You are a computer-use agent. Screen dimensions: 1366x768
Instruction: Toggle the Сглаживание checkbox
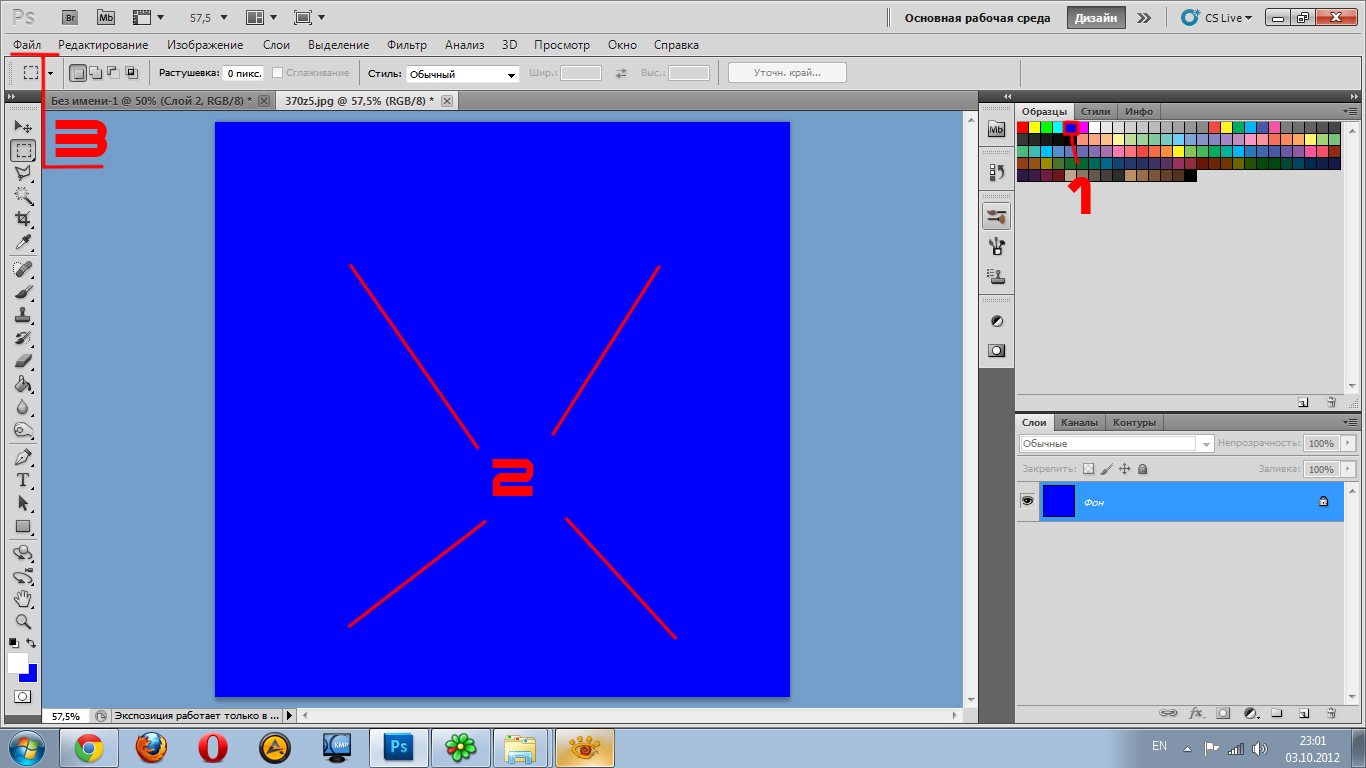[x=278, y=73]
